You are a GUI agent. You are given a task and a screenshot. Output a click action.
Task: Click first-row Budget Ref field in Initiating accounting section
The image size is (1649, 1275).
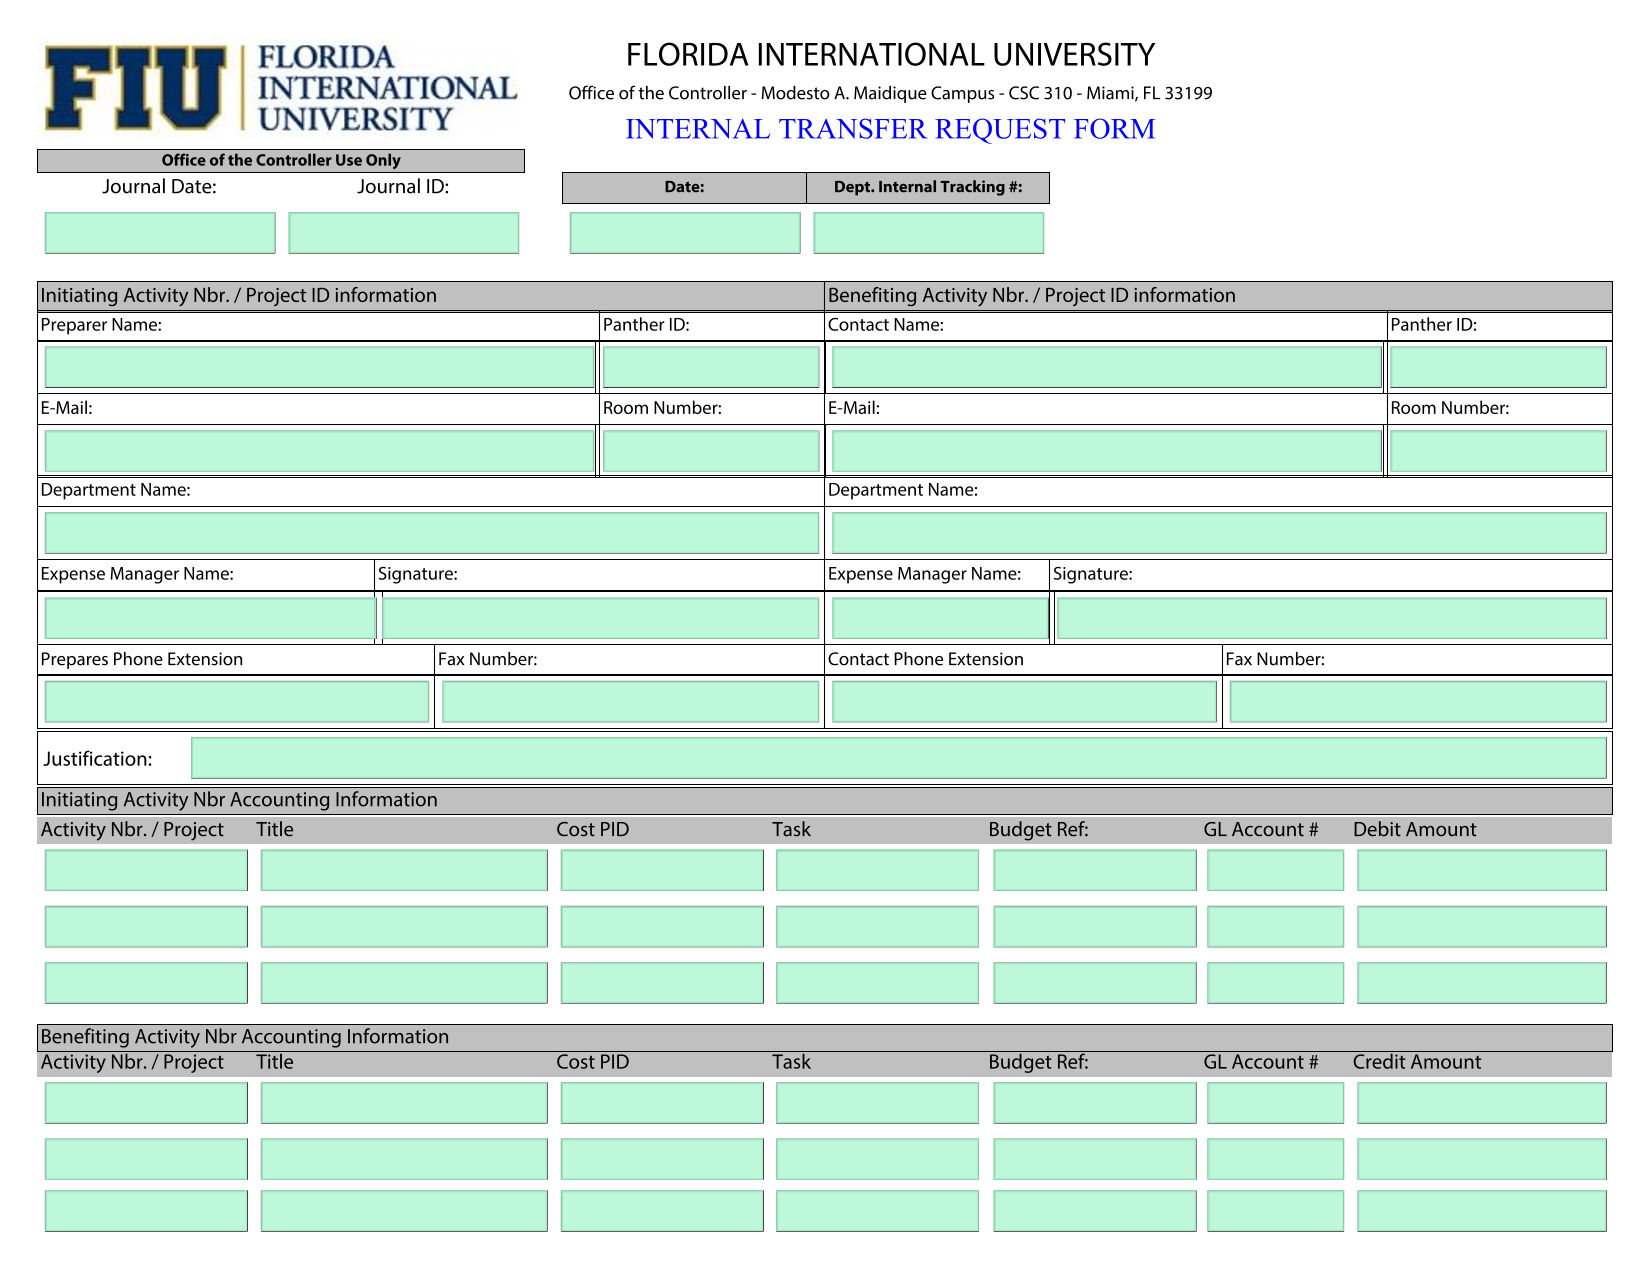tap(1095, 870)
